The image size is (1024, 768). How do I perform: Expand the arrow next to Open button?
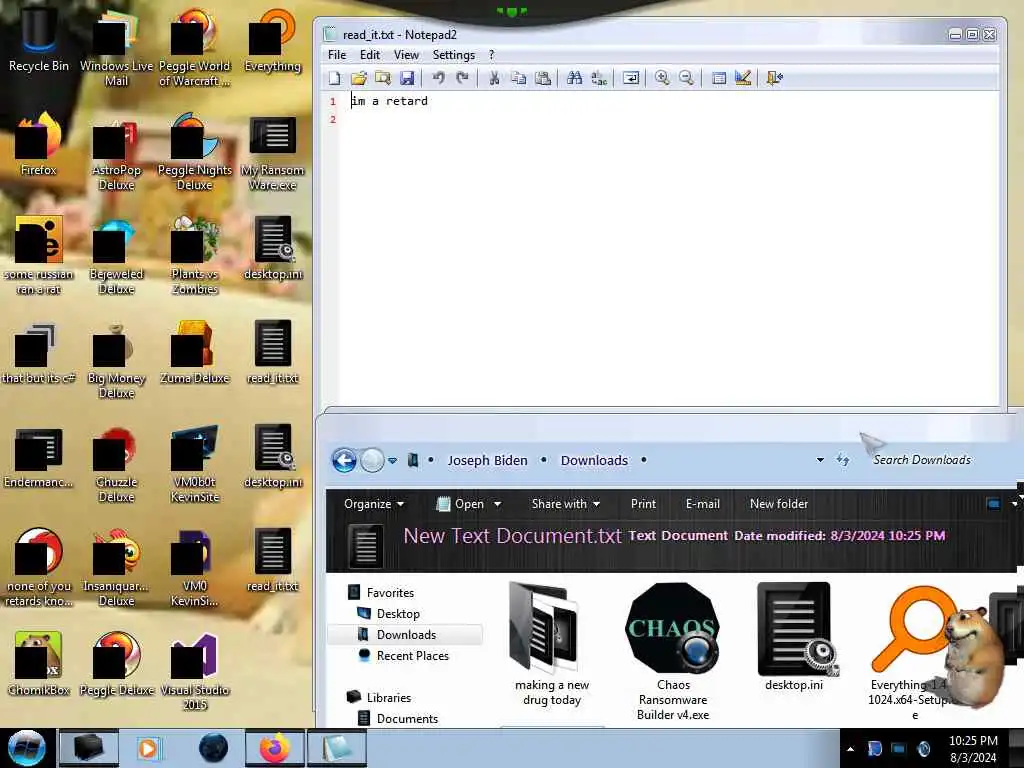point(498,504)
